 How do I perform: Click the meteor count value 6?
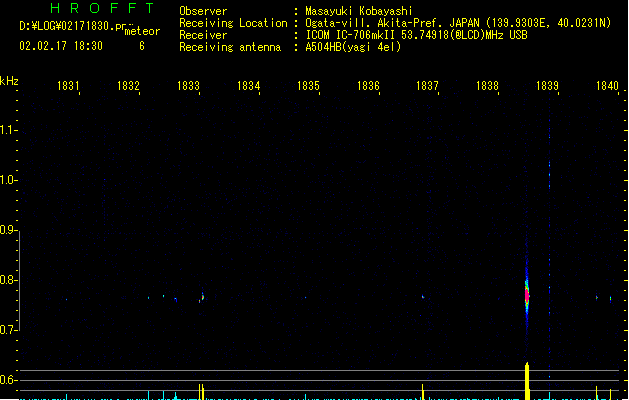coord(142,46)
